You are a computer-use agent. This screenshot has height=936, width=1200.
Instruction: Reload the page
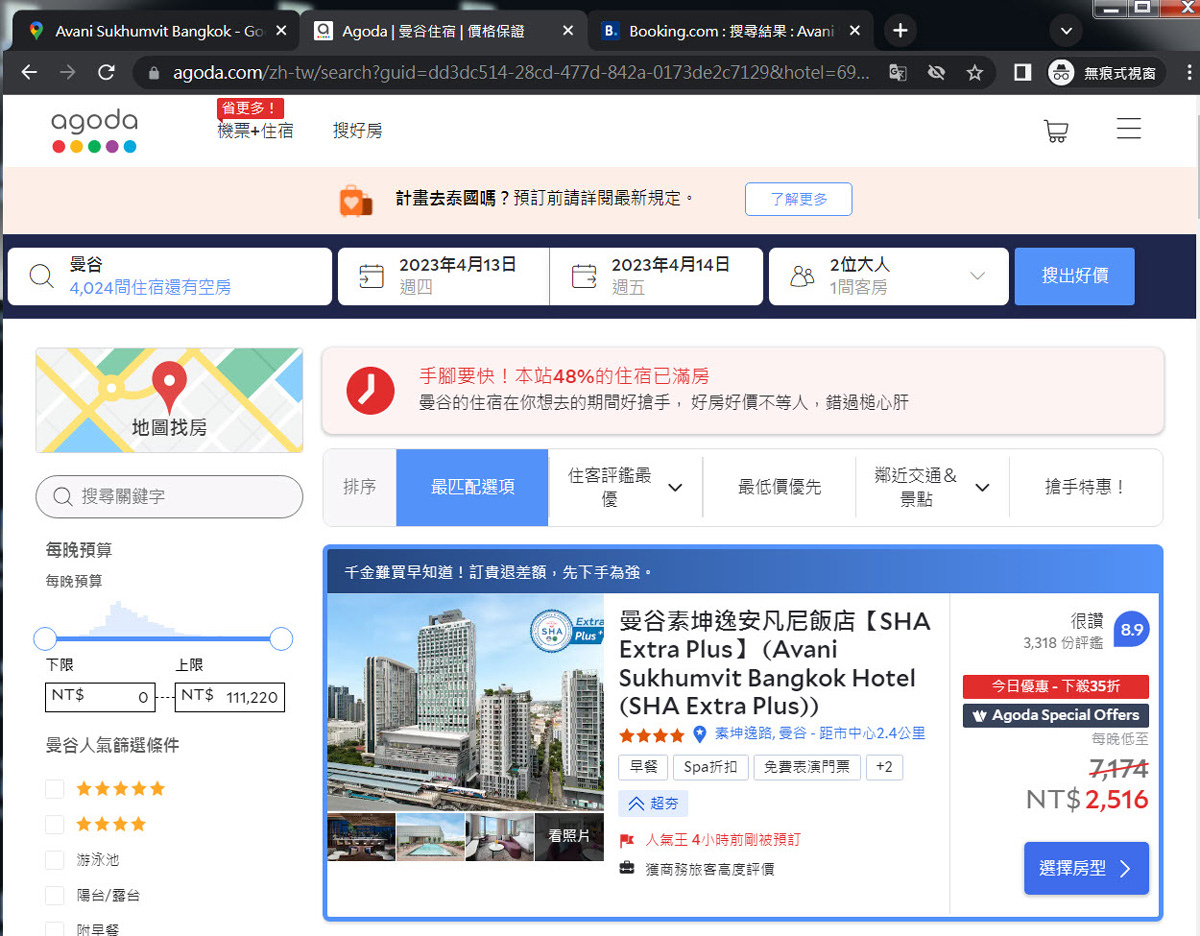pyautogui.click(x=106, y=72)
